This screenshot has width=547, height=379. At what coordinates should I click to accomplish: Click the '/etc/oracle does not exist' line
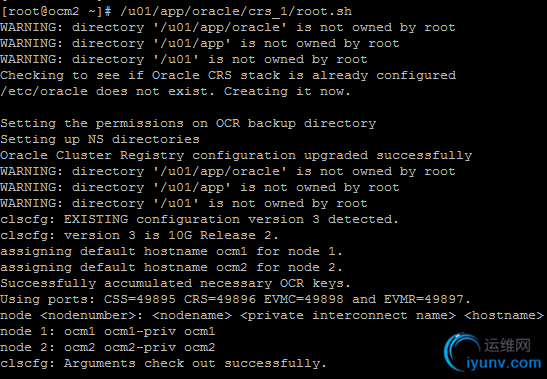[x=175, y=91]
